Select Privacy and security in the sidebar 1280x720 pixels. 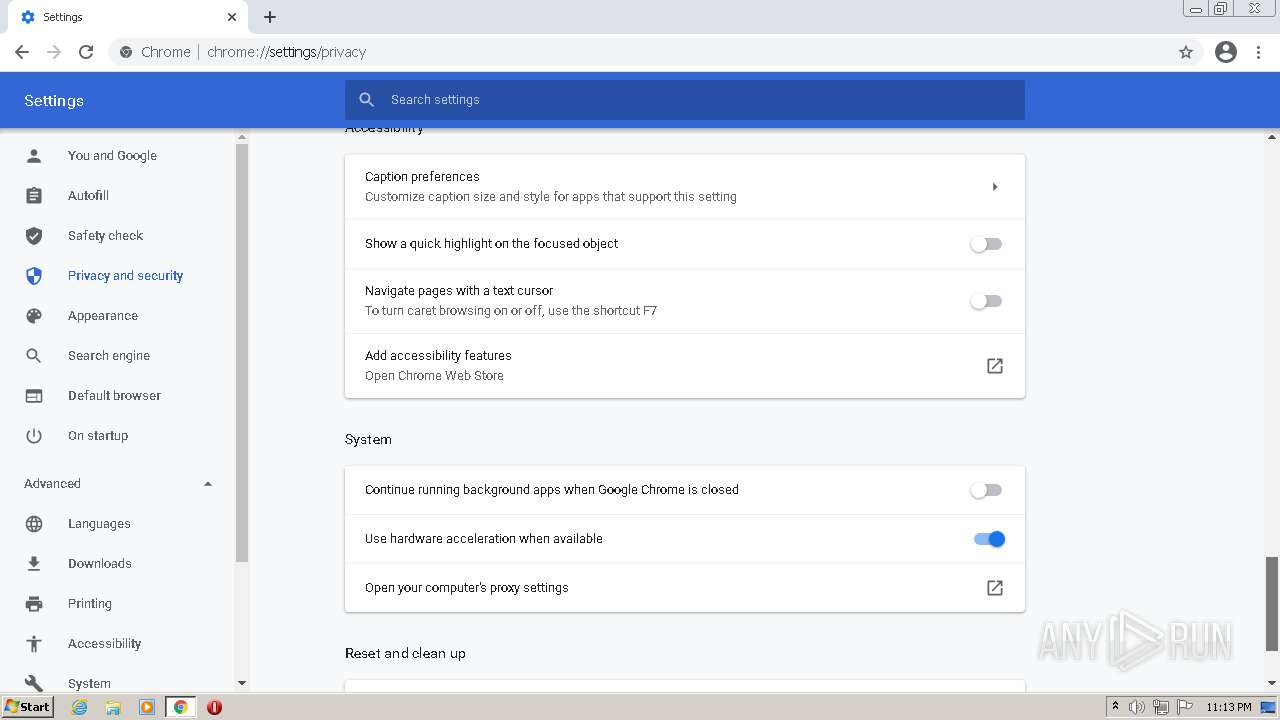(x=125, y=276)
